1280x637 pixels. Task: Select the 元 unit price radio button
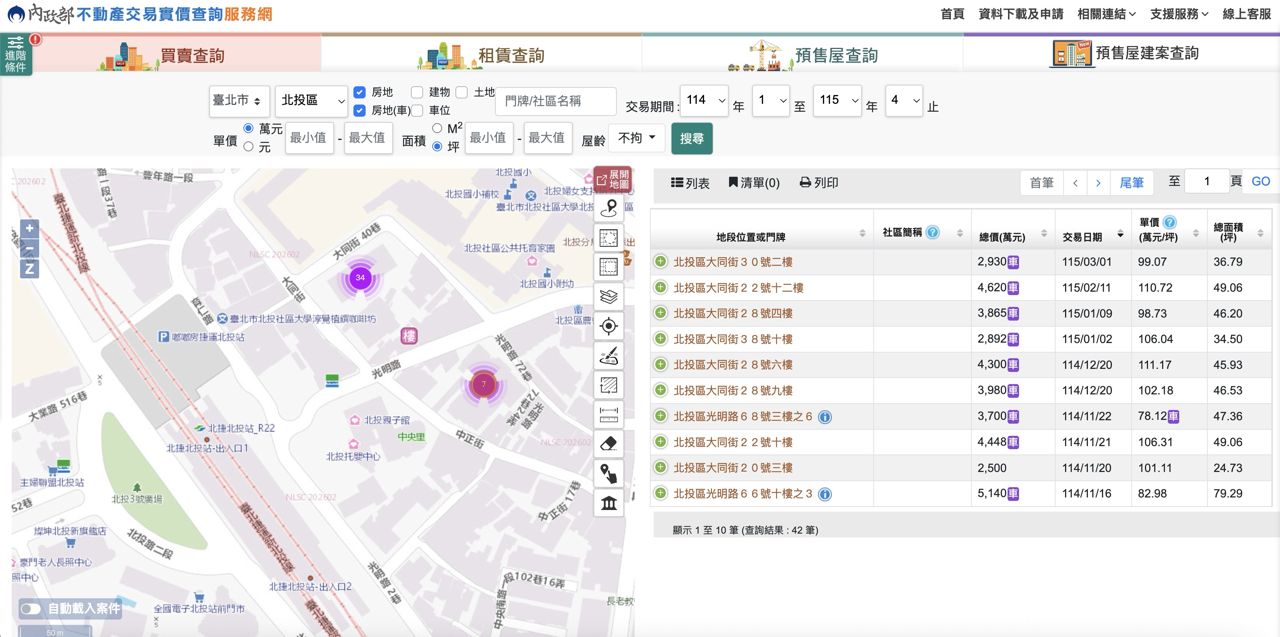click(249, 146)
